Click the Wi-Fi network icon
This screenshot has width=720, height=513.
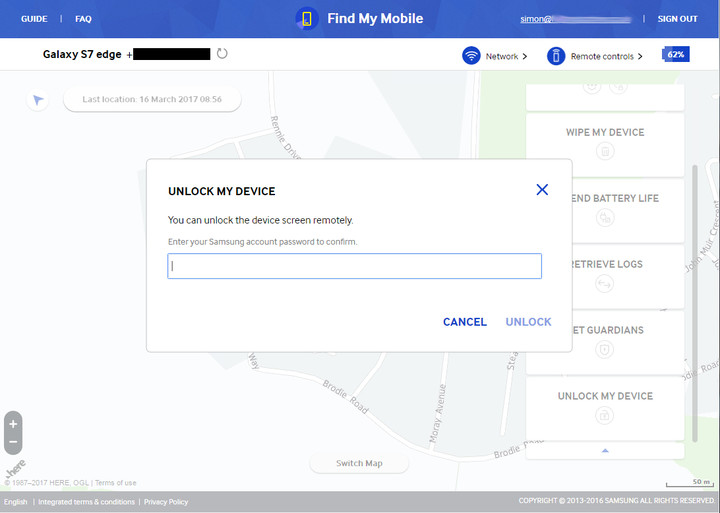[x=471, y=56]
